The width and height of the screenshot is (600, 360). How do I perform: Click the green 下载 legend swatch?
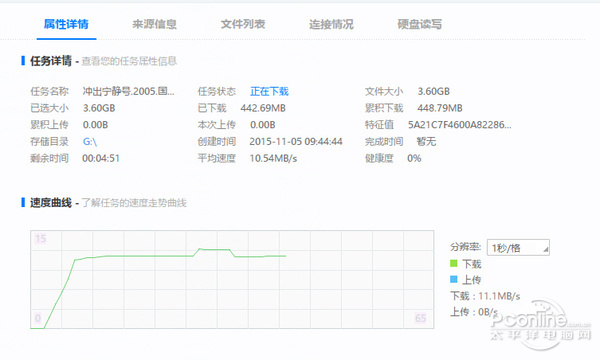click(454, 263)
